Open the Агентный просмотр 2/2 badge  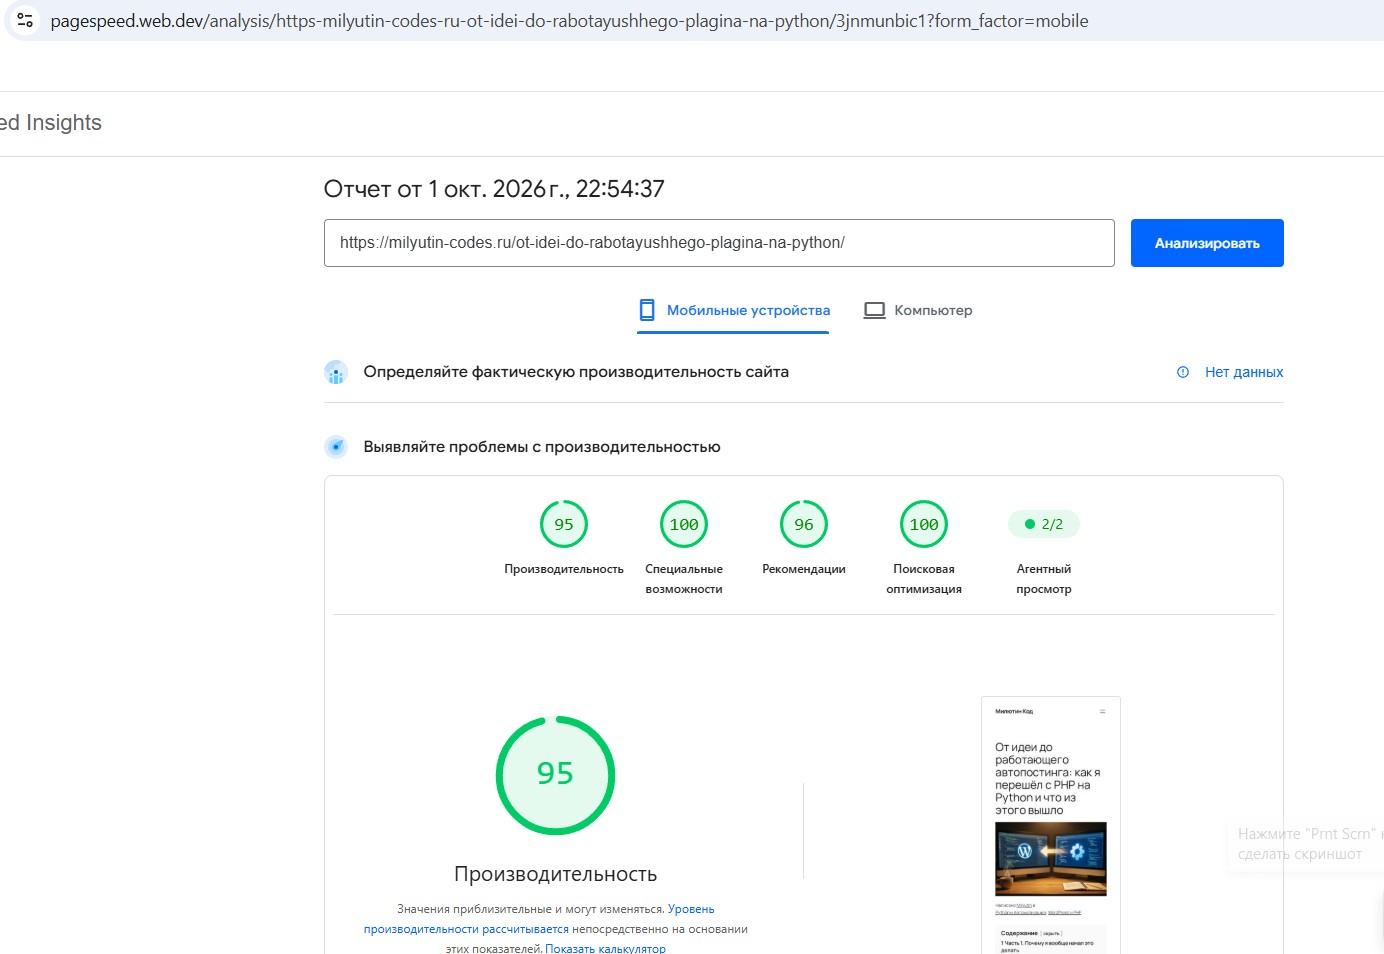pyautogui.click(x=1044, y=524)
